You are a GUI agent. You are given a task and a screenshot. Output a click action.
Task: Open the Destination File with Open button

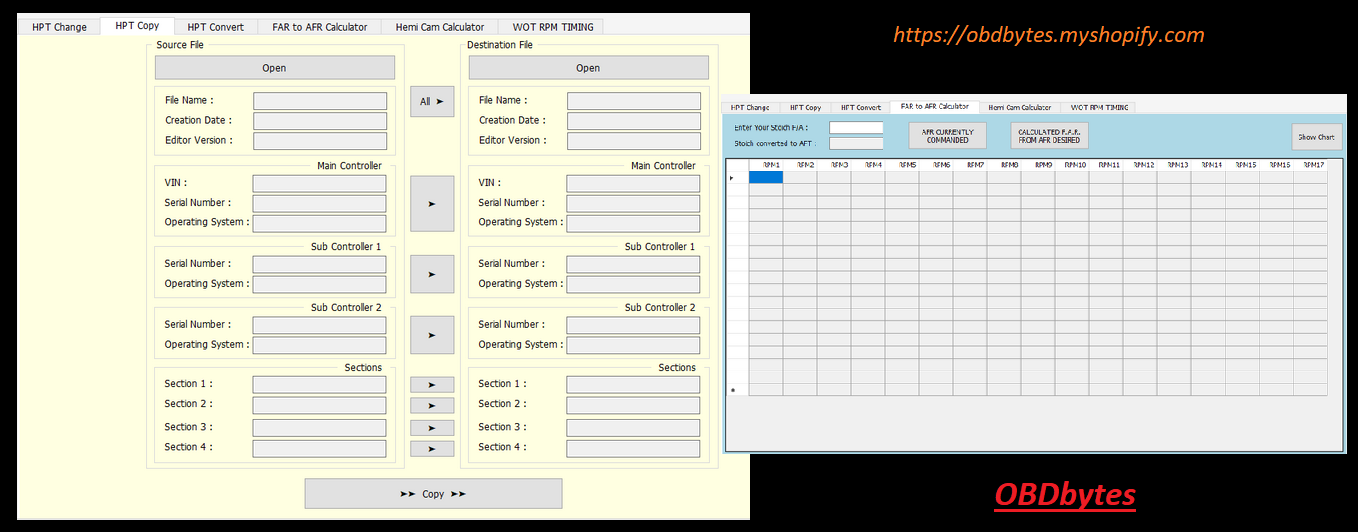[x=588, y=68]
